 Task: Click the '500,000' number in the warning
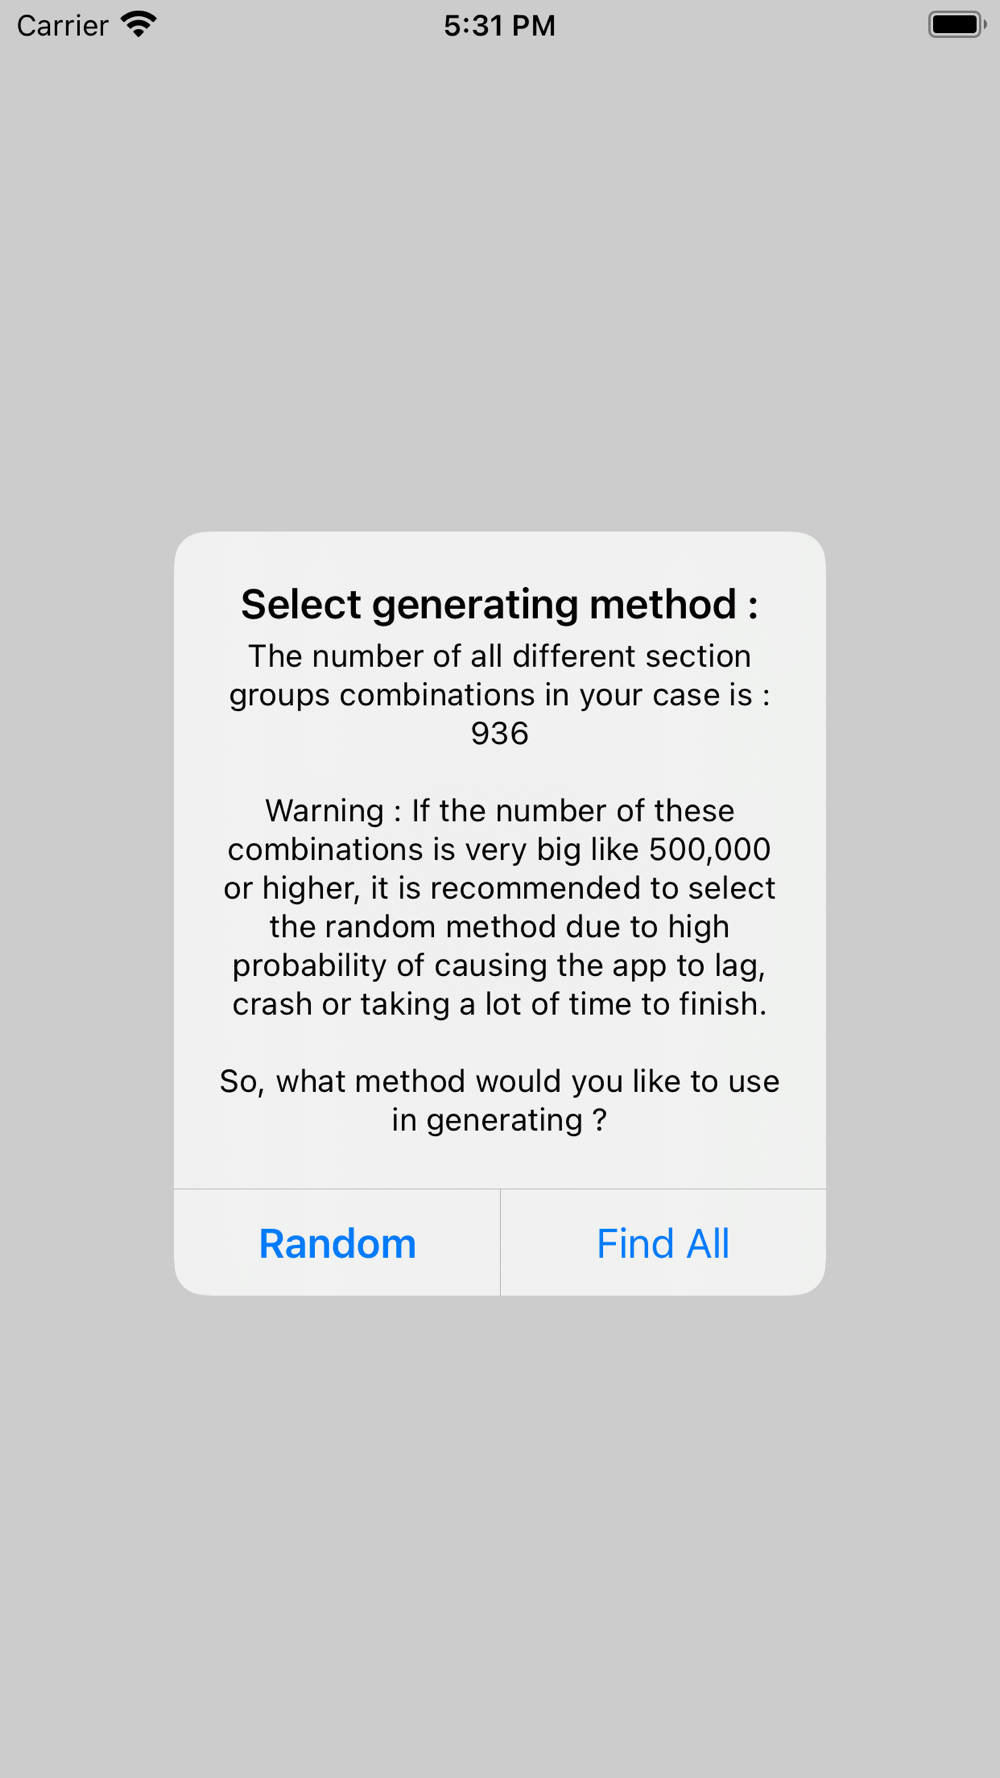tap(710, 849)
